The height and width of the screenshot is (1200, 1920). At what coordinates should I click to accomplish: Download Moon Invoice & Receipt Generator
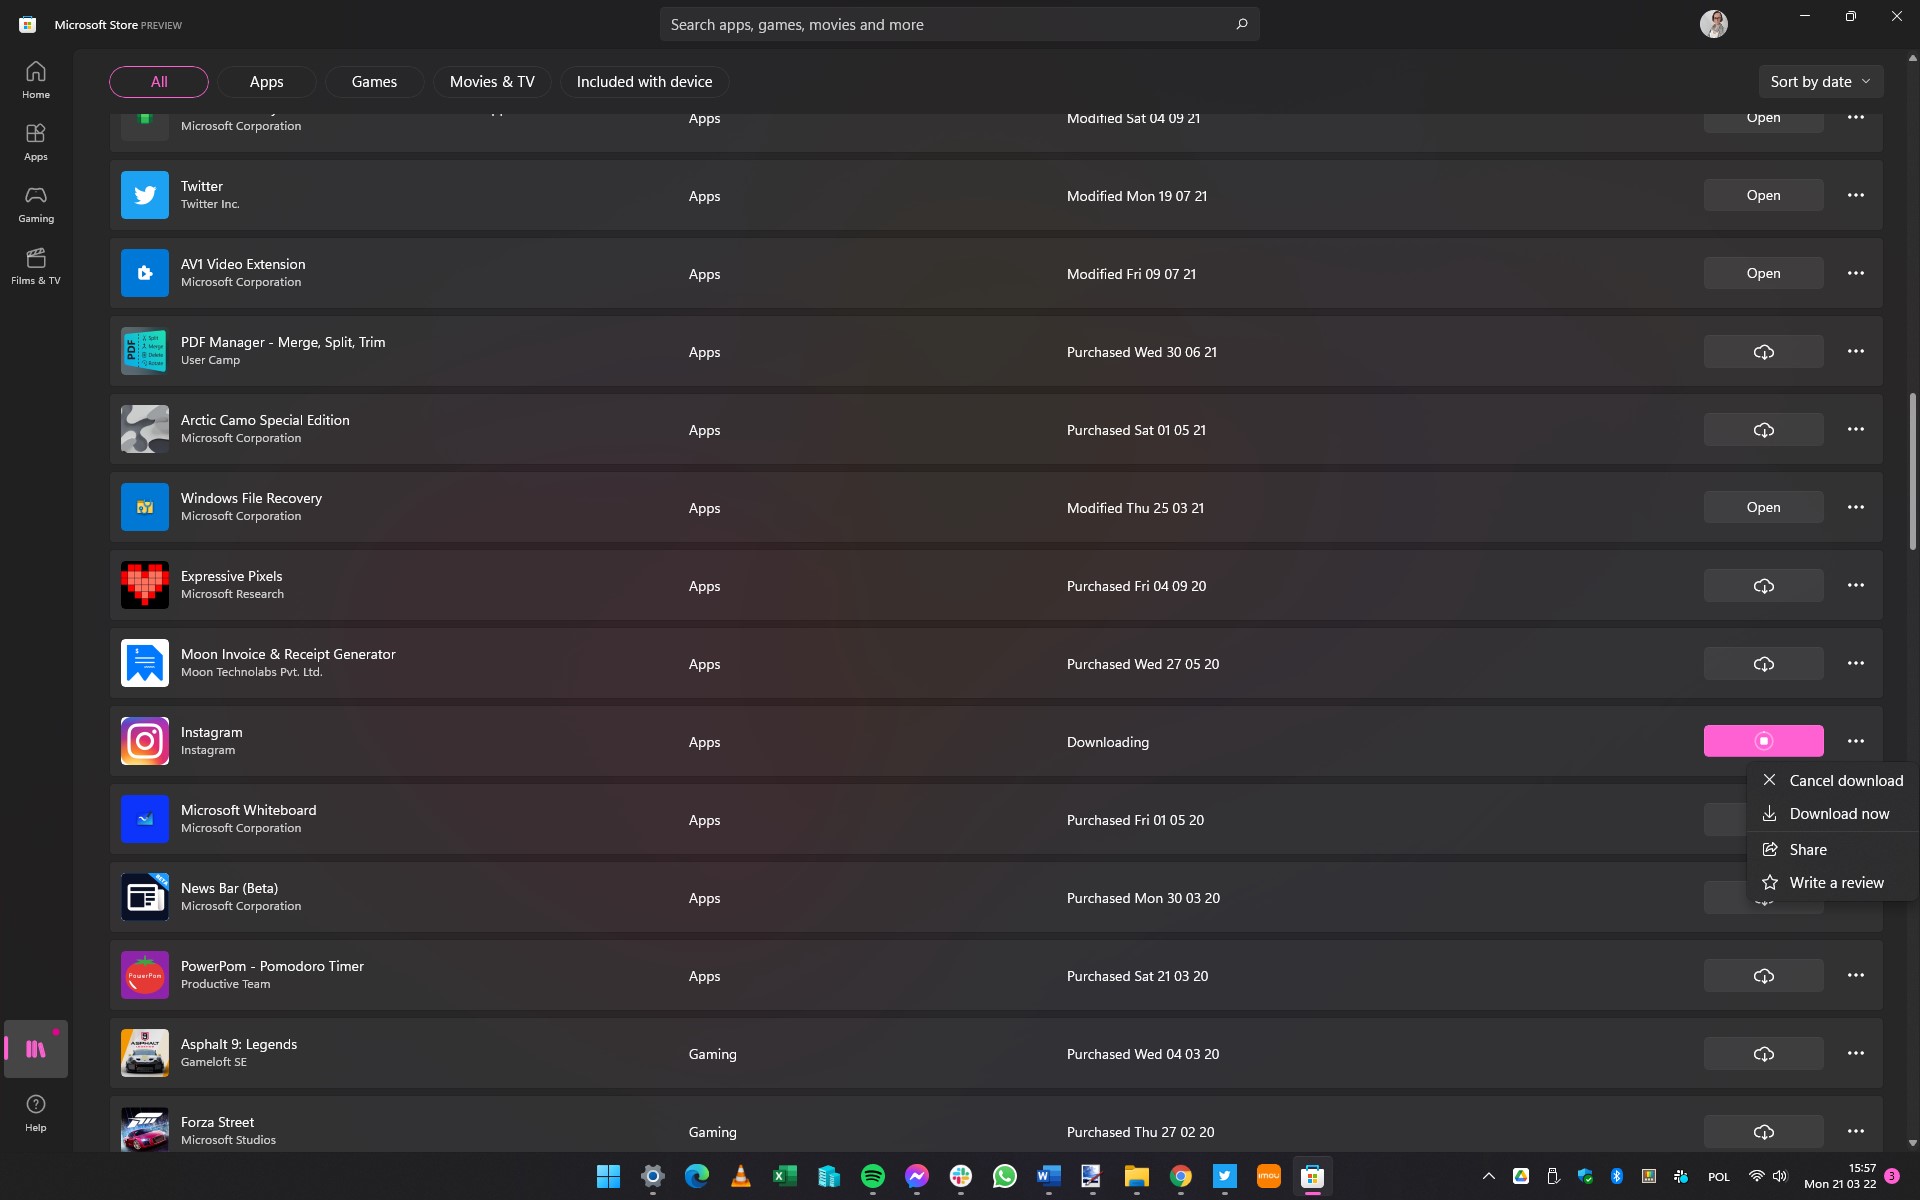click(x=1763, y=664)
